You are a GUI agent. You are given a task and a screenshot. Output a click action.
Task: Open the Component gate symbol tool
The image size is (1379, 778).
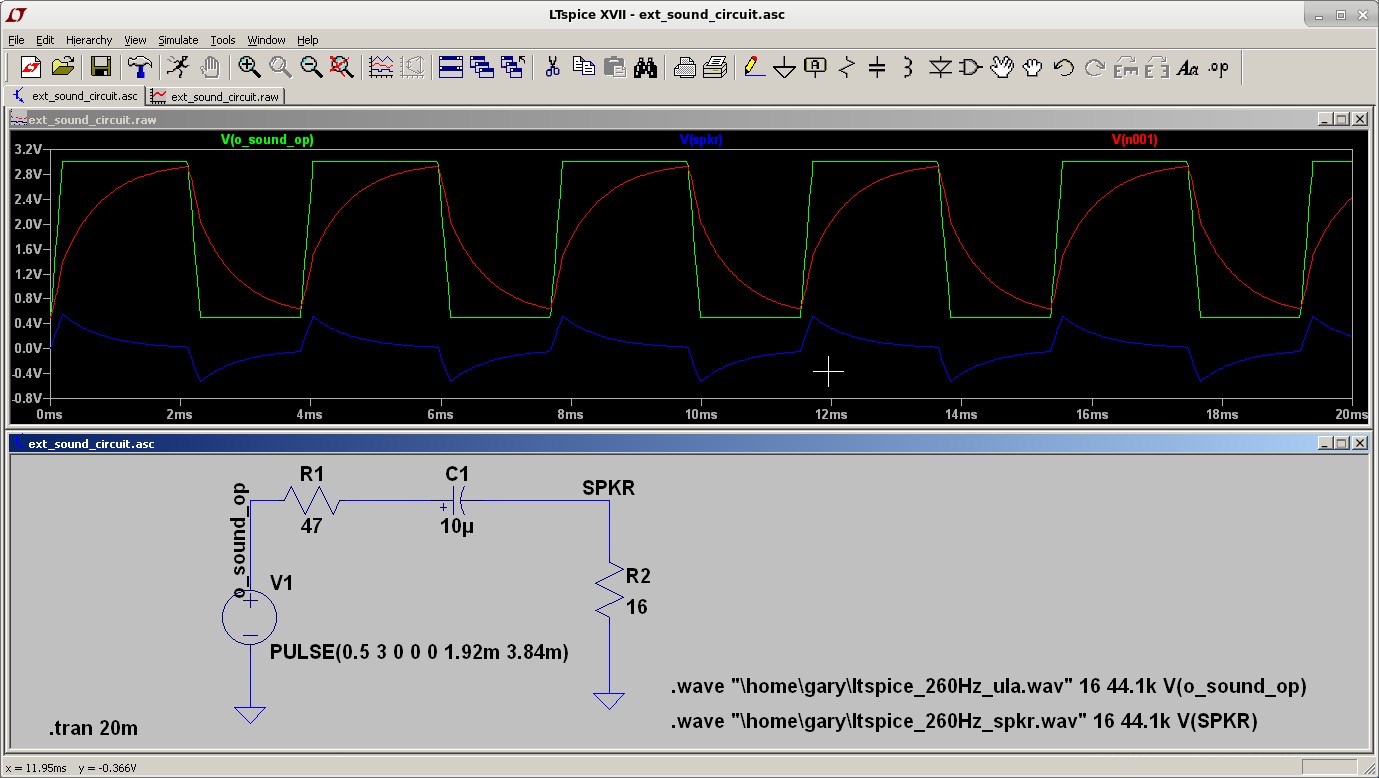pyautogui.click(x=971, y=67)
